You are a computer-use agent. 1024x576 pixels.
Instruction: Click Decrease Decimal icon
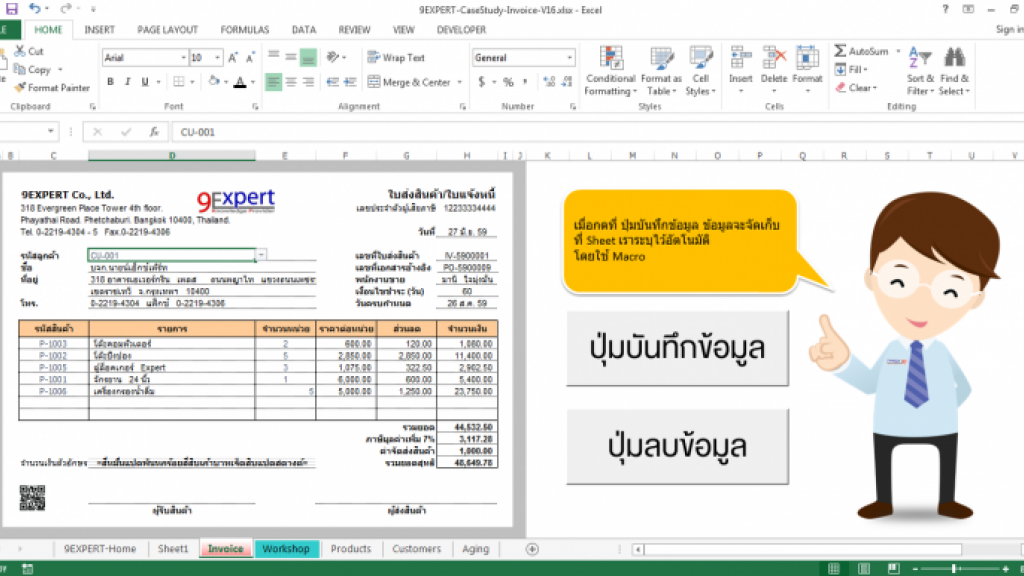pos(567,82)
